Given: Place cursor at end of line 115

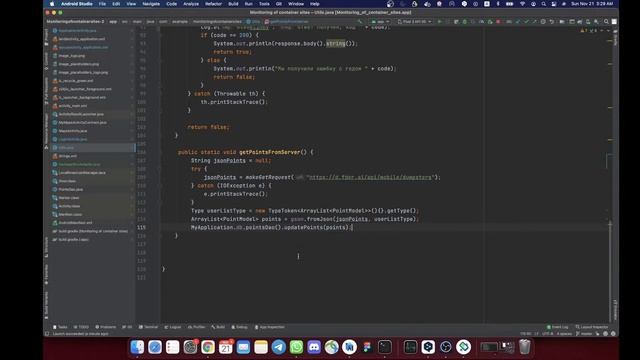Looking at the screenshot, I should tap(353, 227).
